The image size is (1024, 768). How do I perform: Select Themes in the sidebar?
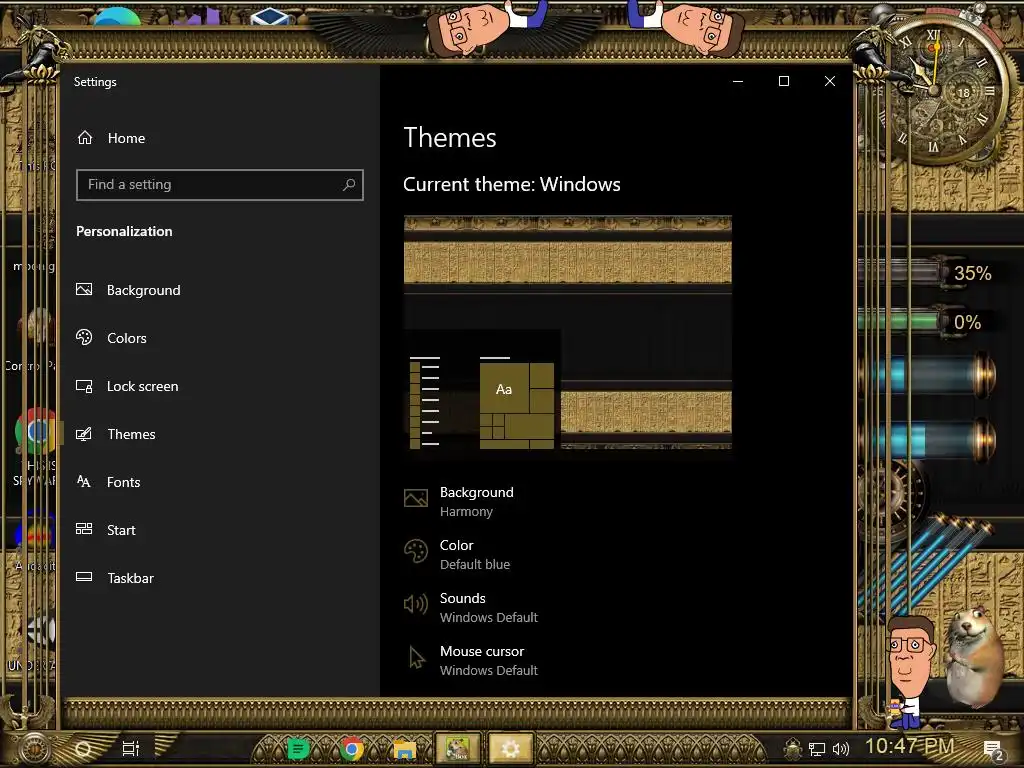tap(116, 434)
